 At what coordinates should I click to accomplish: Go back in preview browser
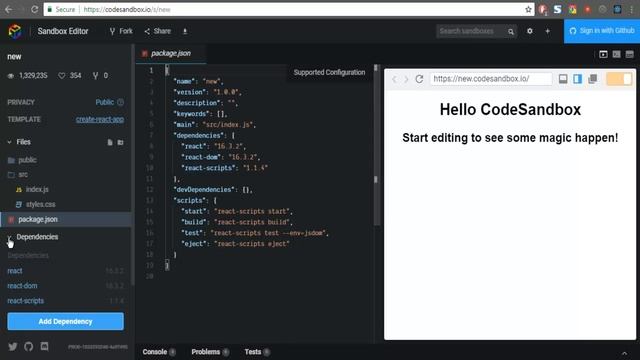point(394,79)
